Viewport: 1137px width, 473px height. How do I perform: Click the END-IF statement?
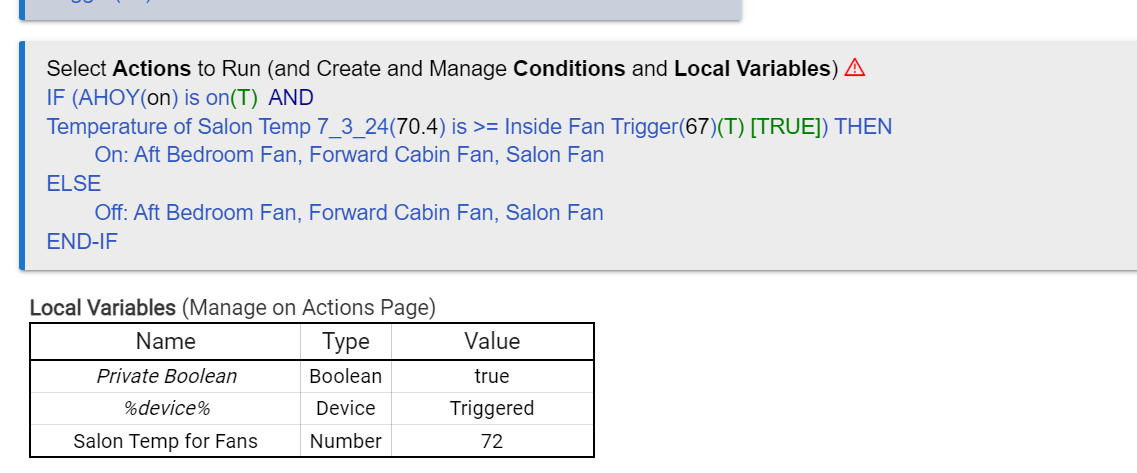click(82, 241)
